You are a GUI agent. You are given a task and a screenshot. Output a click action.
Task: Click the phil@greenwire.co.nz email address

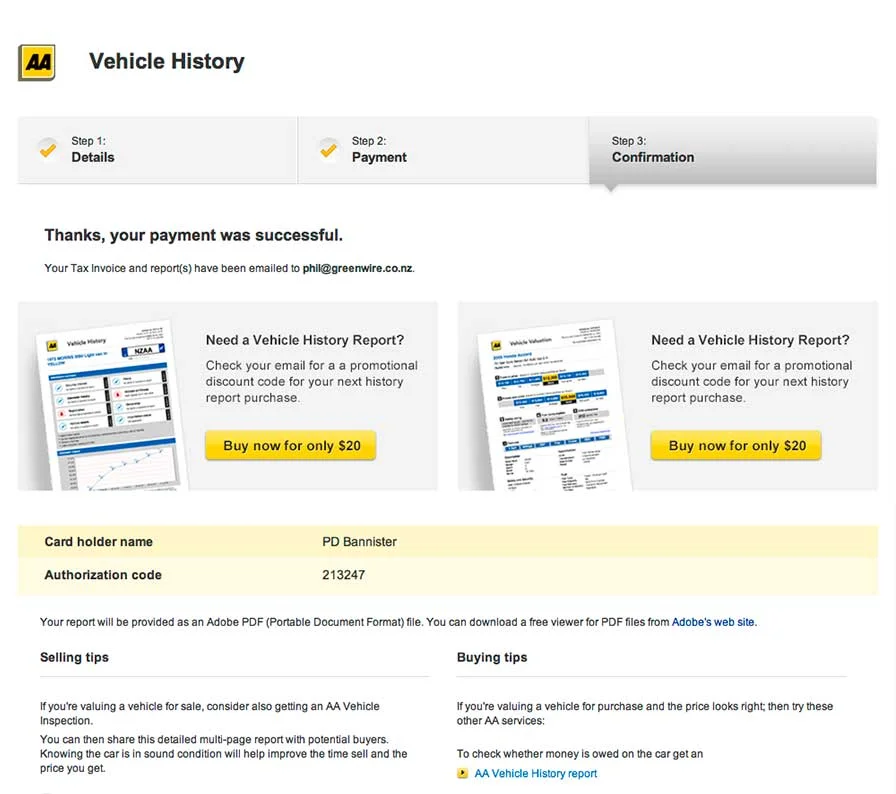(x=357, y=268)
